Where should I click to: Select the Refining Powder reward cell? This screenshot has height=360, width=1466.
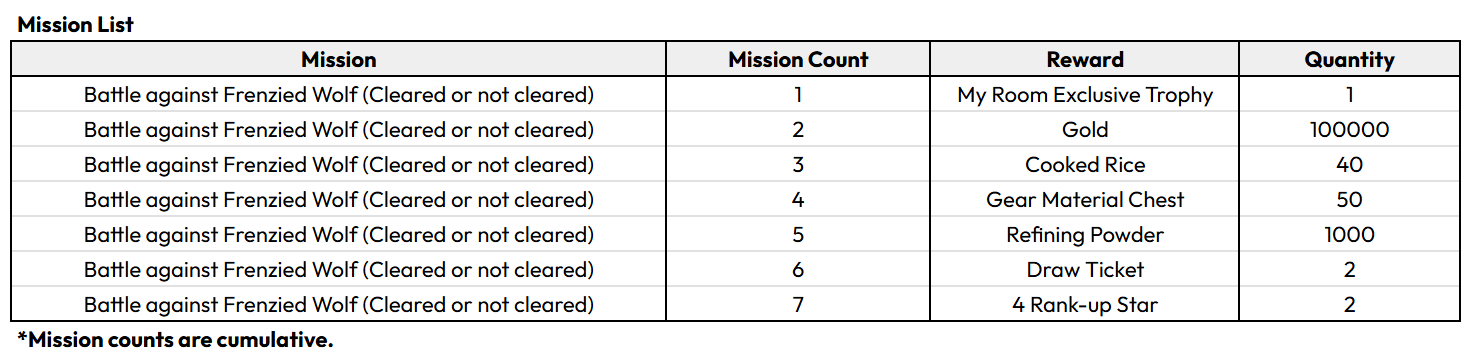point(1085,235)
